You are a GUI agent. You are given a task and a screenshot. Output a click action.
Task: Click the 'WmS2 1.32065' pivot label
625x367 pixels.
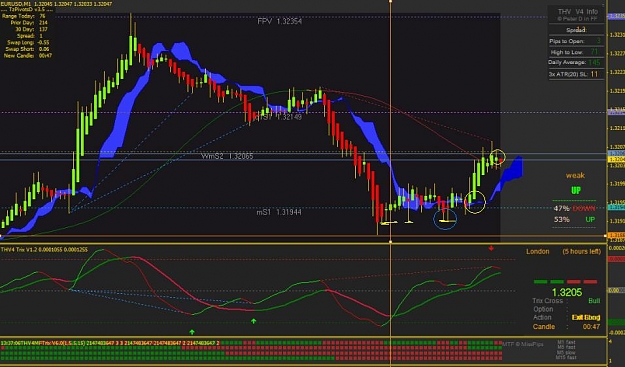[227, 156]
